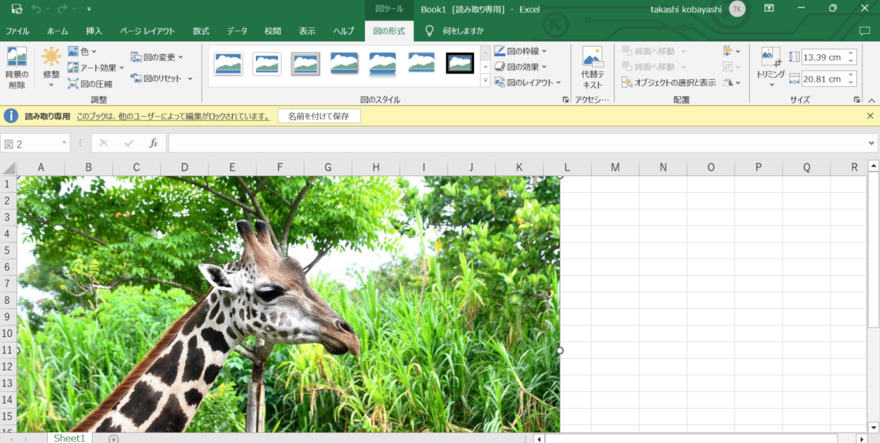Click the save icon in quick access toolbar

click(x=16, y=9)
